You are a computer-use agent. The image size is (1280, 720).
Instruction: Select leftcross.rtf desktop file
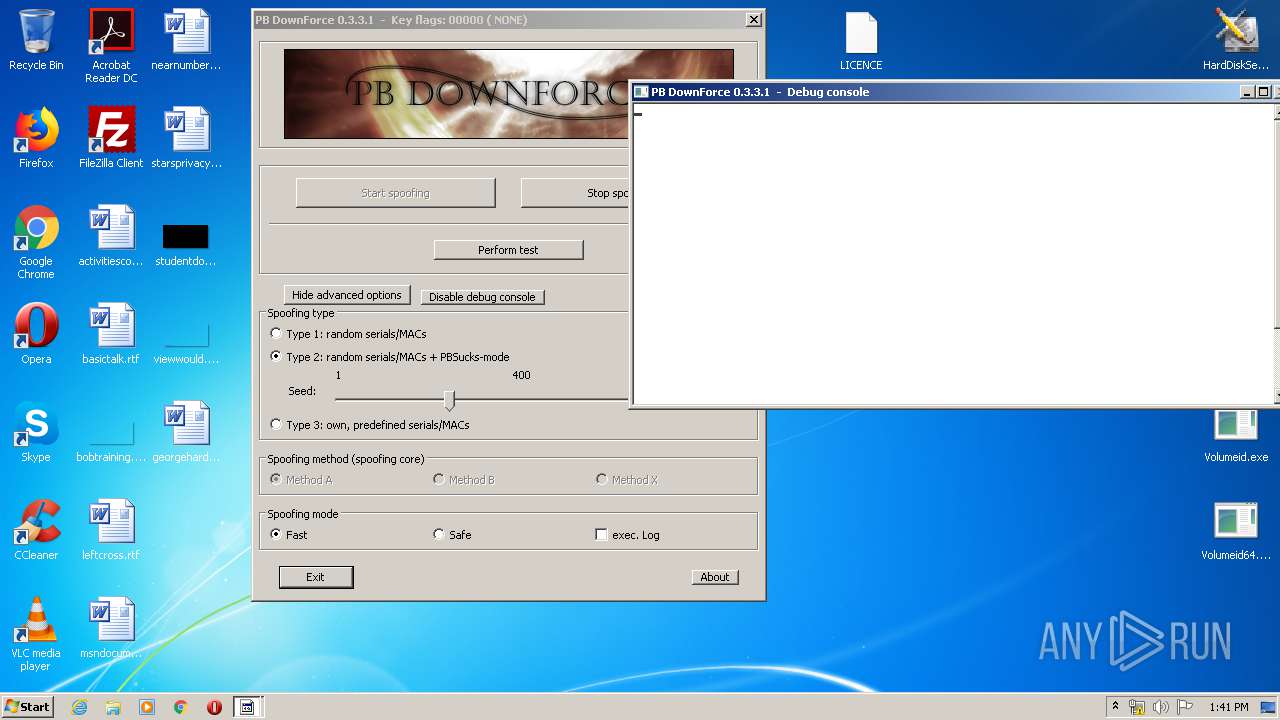pos(111,530)
